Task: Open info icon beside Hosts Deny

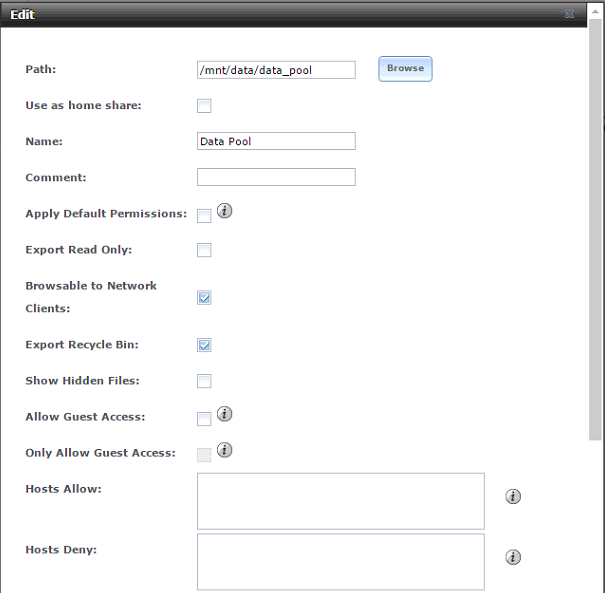Action: (x=513, y=557)
